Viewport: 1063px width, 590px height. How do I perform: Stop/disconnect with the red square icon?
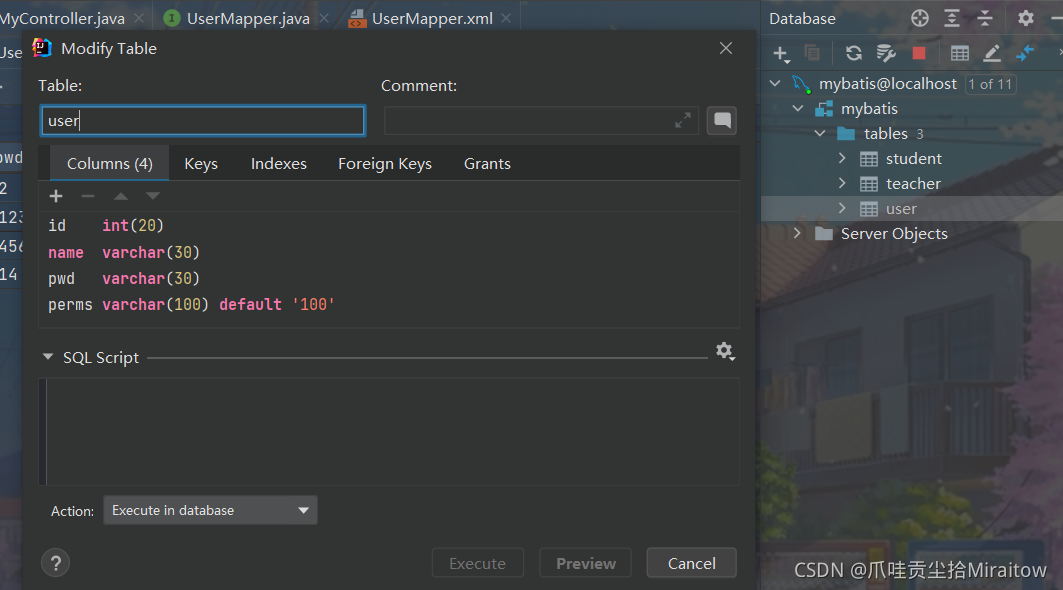coord(919,53)
